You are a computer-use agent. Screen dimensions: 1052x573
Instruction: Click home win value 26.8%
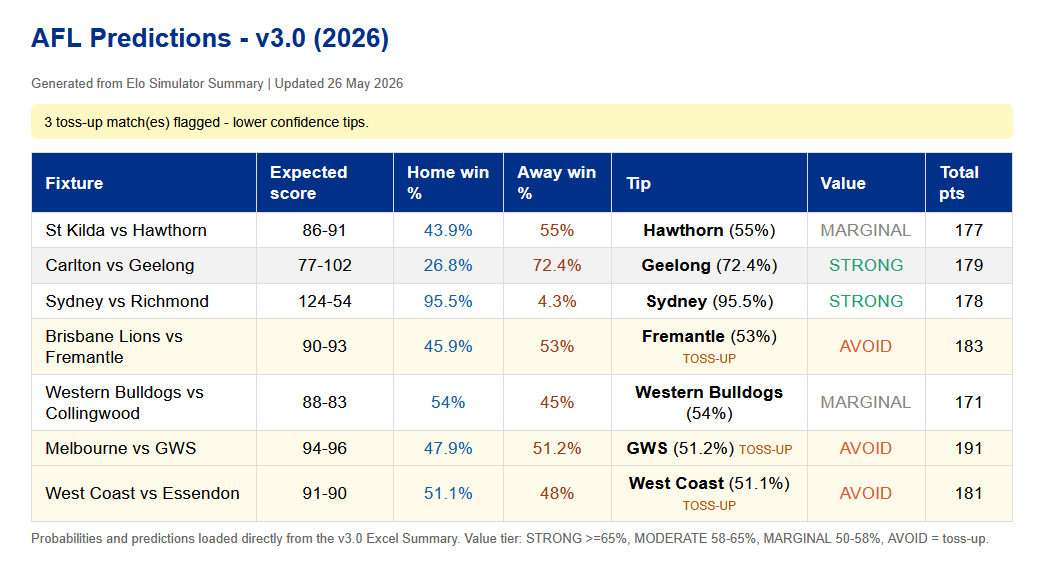pyautogui.click(x=448, y=266)
